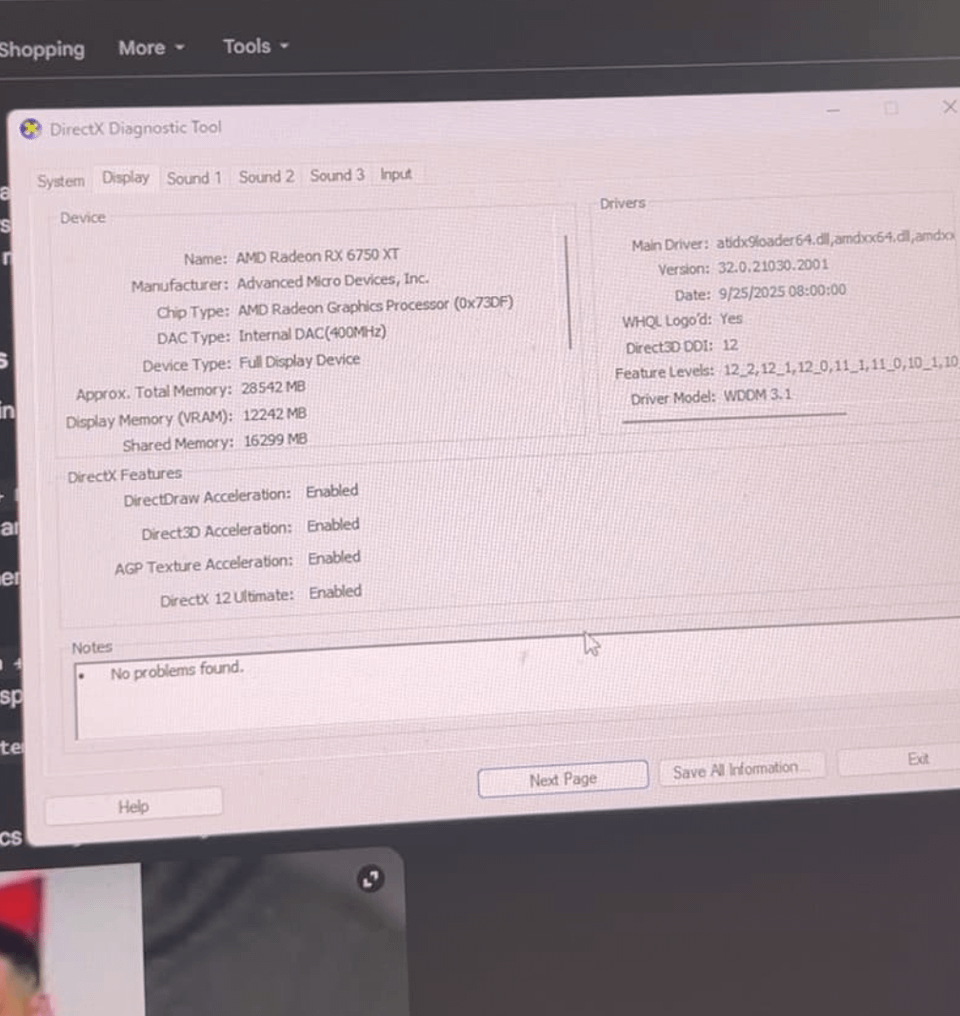Click the Help button
Screen dimensions: 960x1016
pos(133,807)
